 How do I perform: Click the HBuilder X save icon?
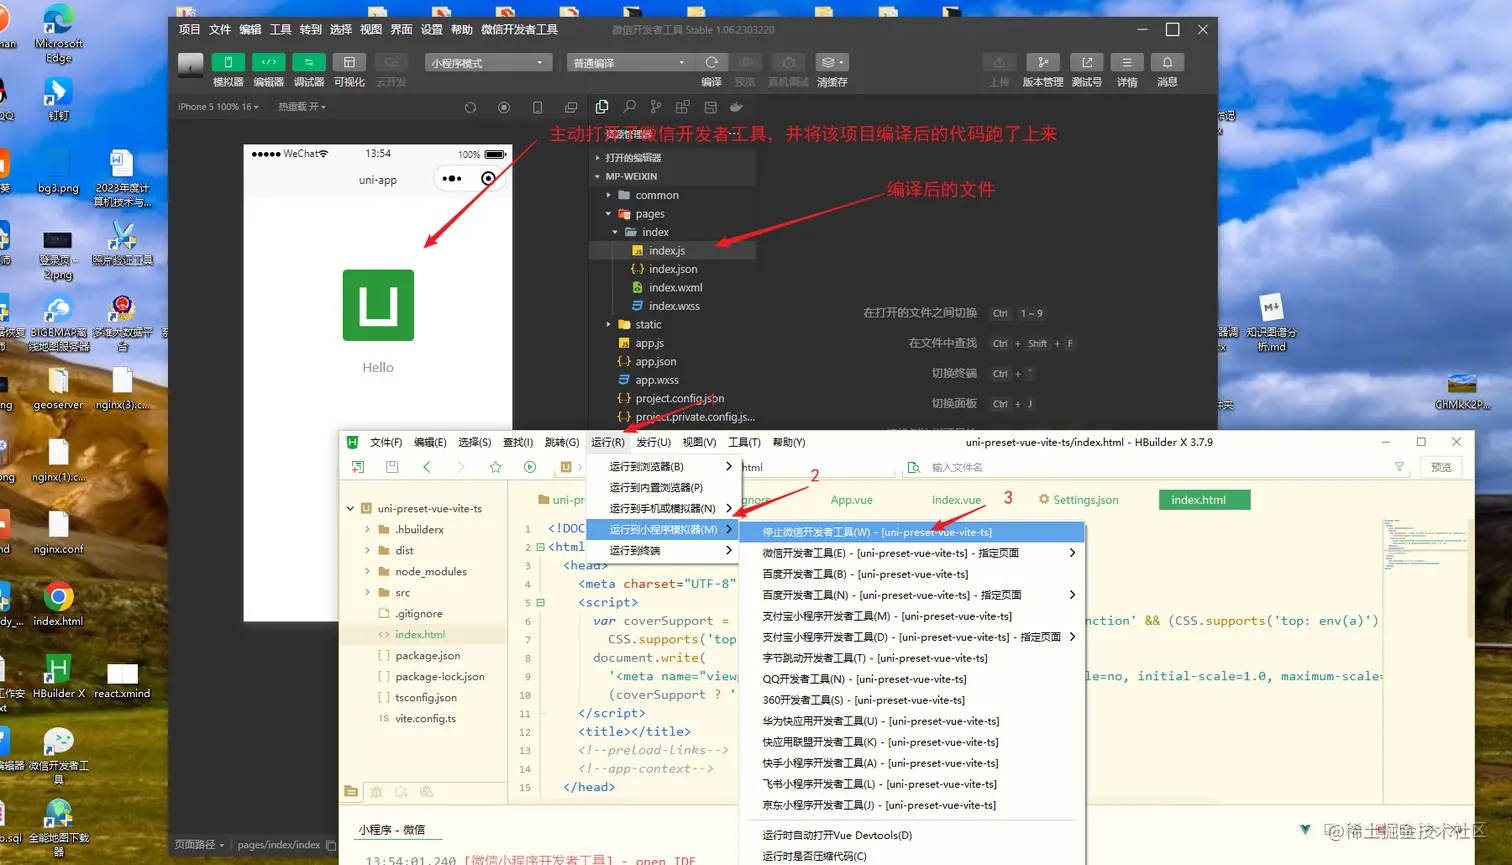pyautogui.click(x=392, y=467)
